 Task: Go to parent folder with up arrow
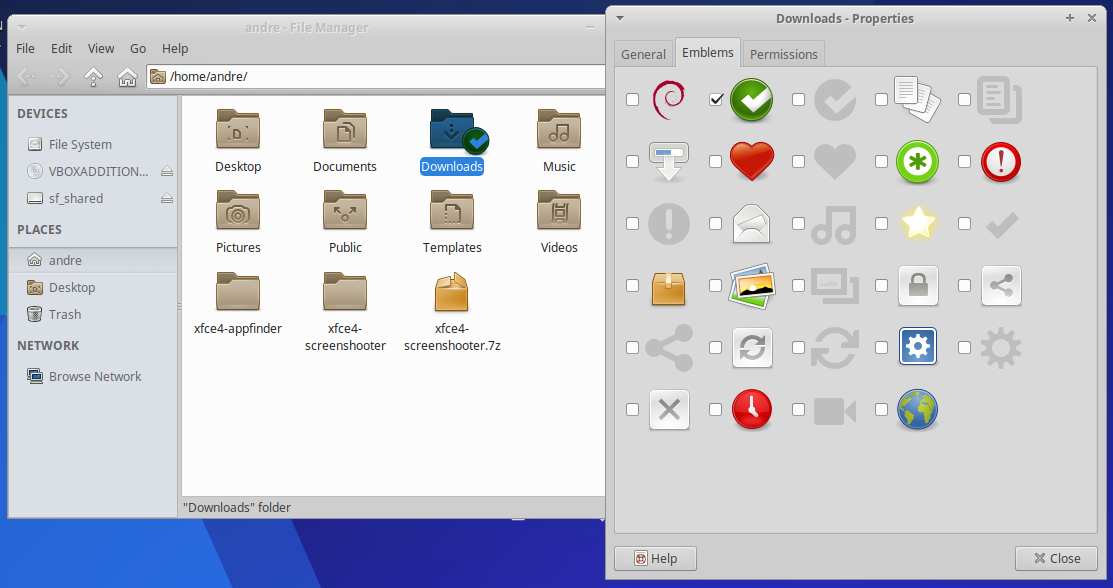click(x=93, y=76)
